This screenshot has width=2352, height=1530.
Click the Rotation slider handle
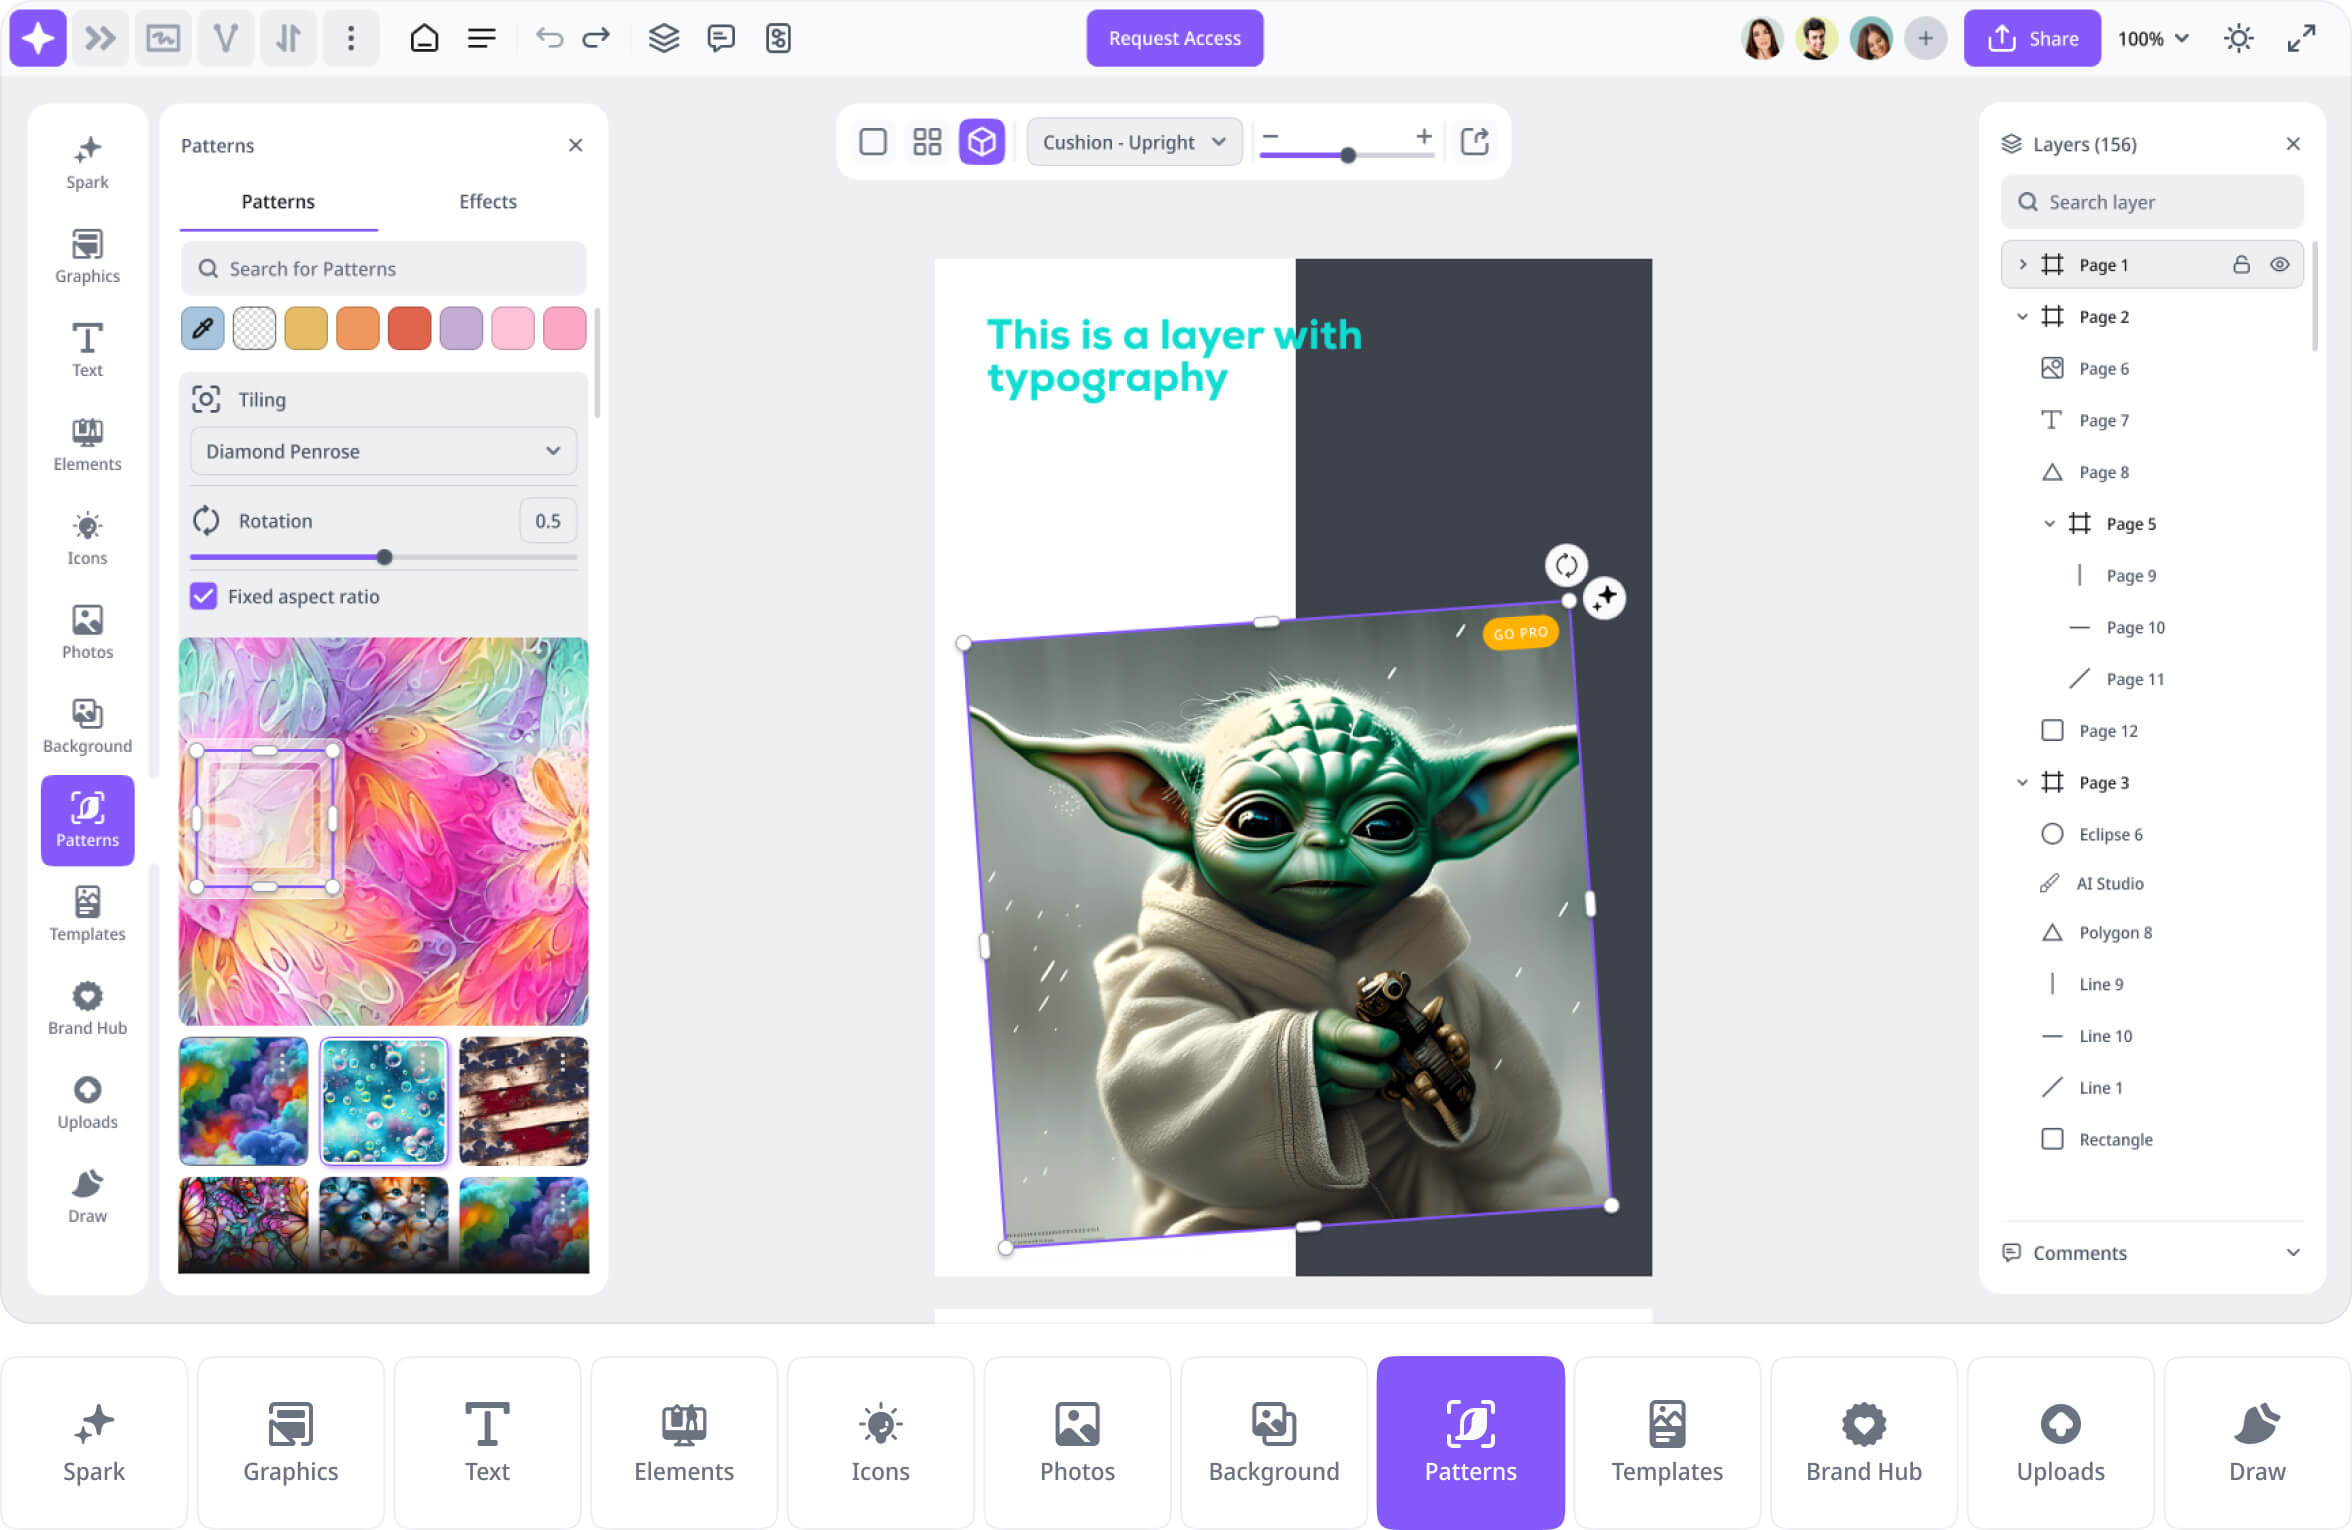pos(384,557)
